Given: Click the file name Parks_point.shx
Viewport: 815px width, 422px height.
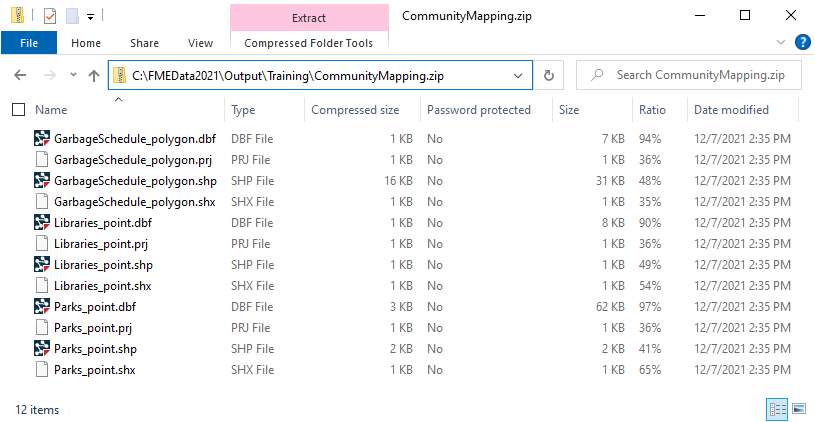Looking at the screenshot, I should [95, 370].
